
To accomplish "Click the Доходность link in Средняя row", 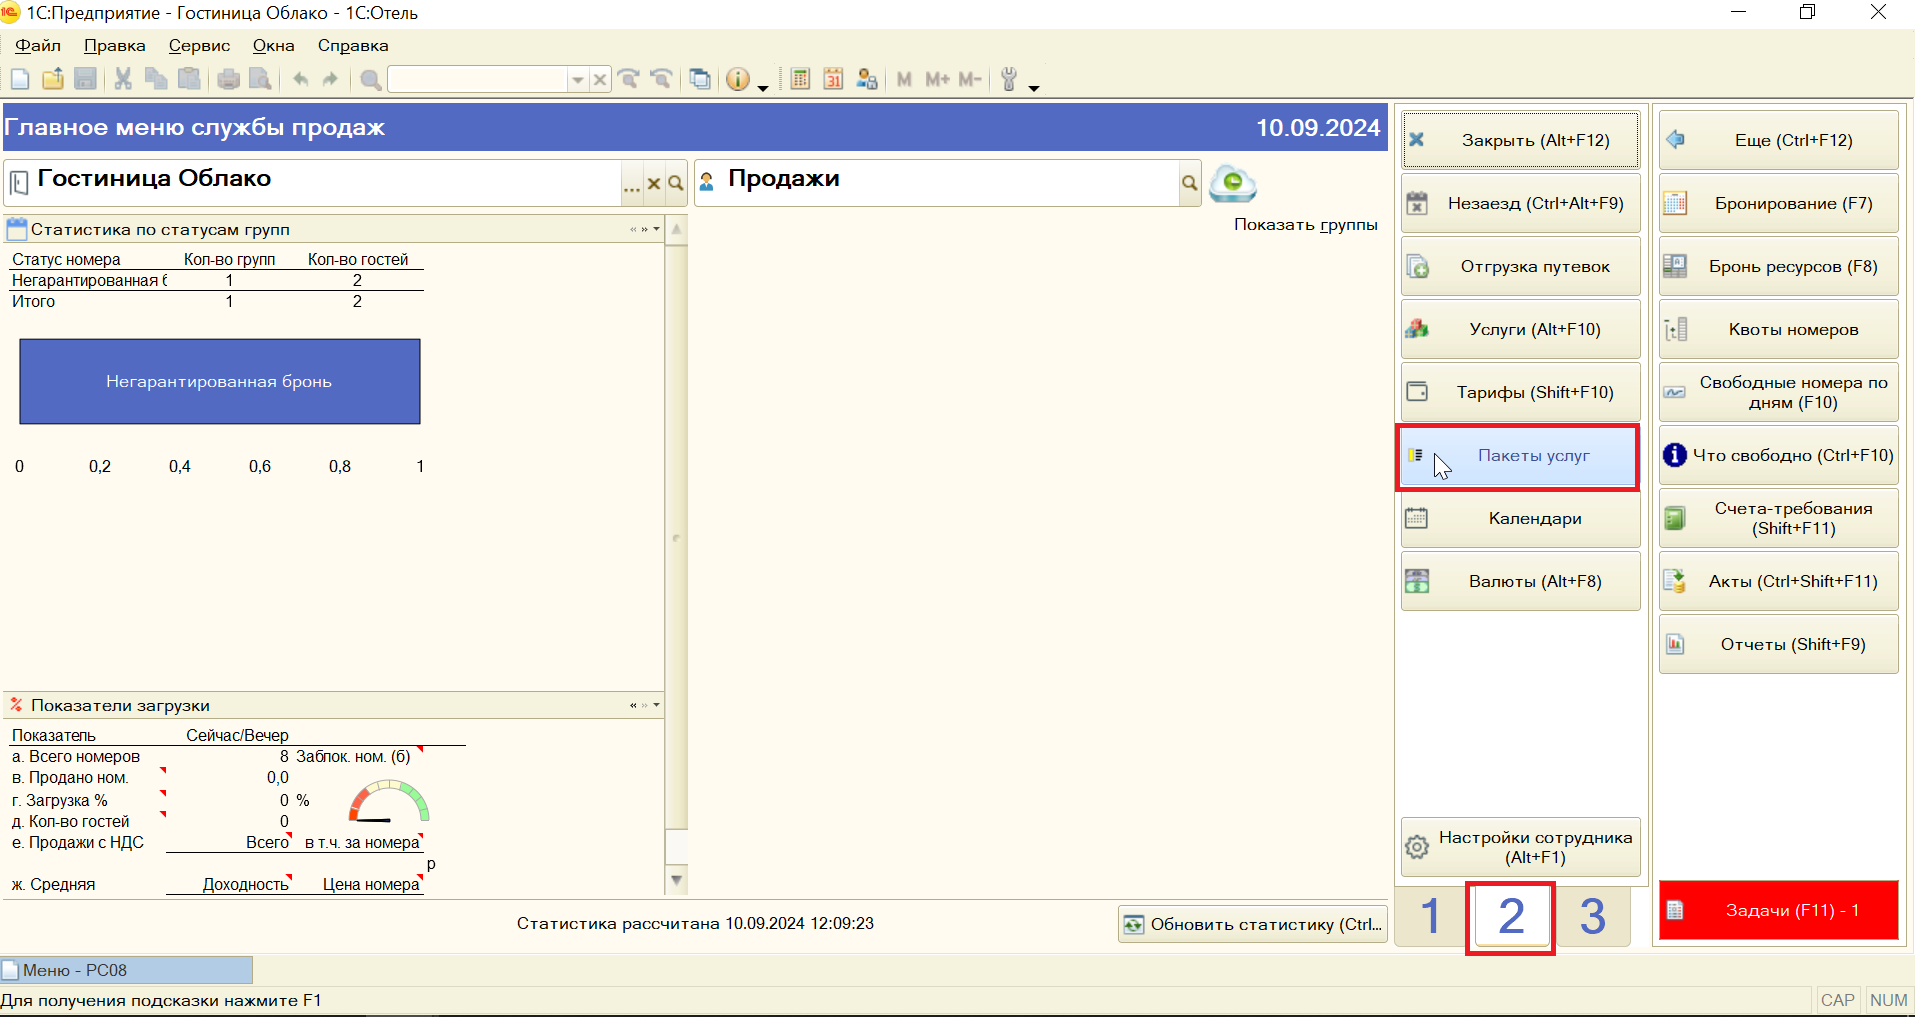I will (245, 884).
